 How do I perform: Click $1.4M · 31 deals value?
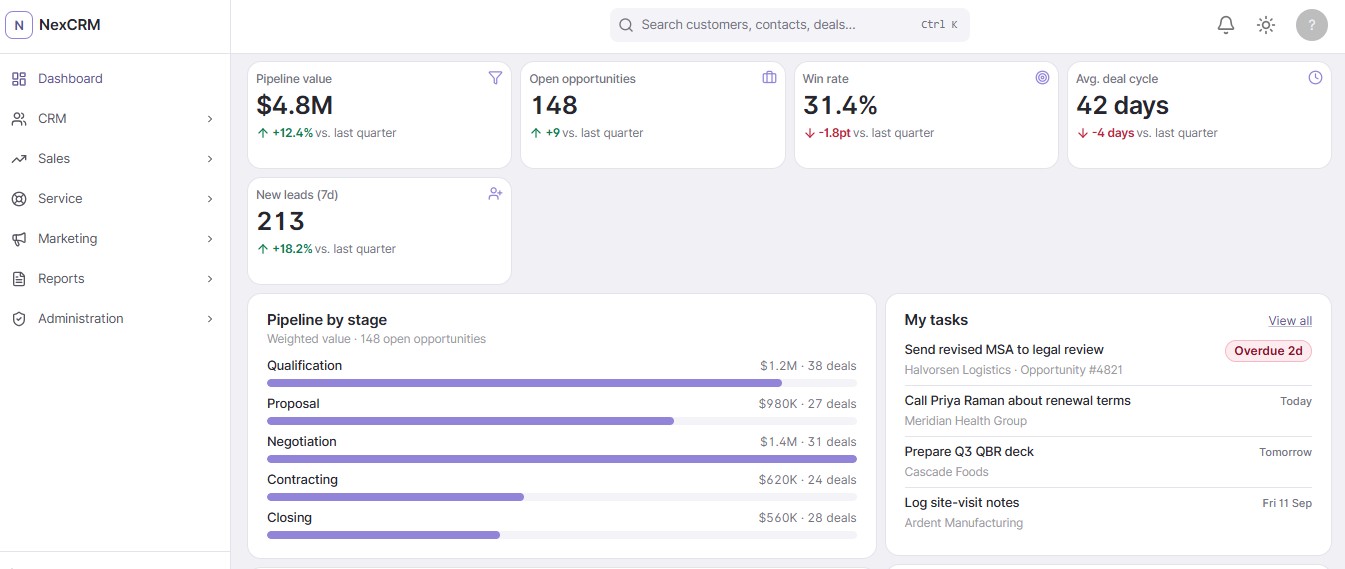click(x=808, y=442)
